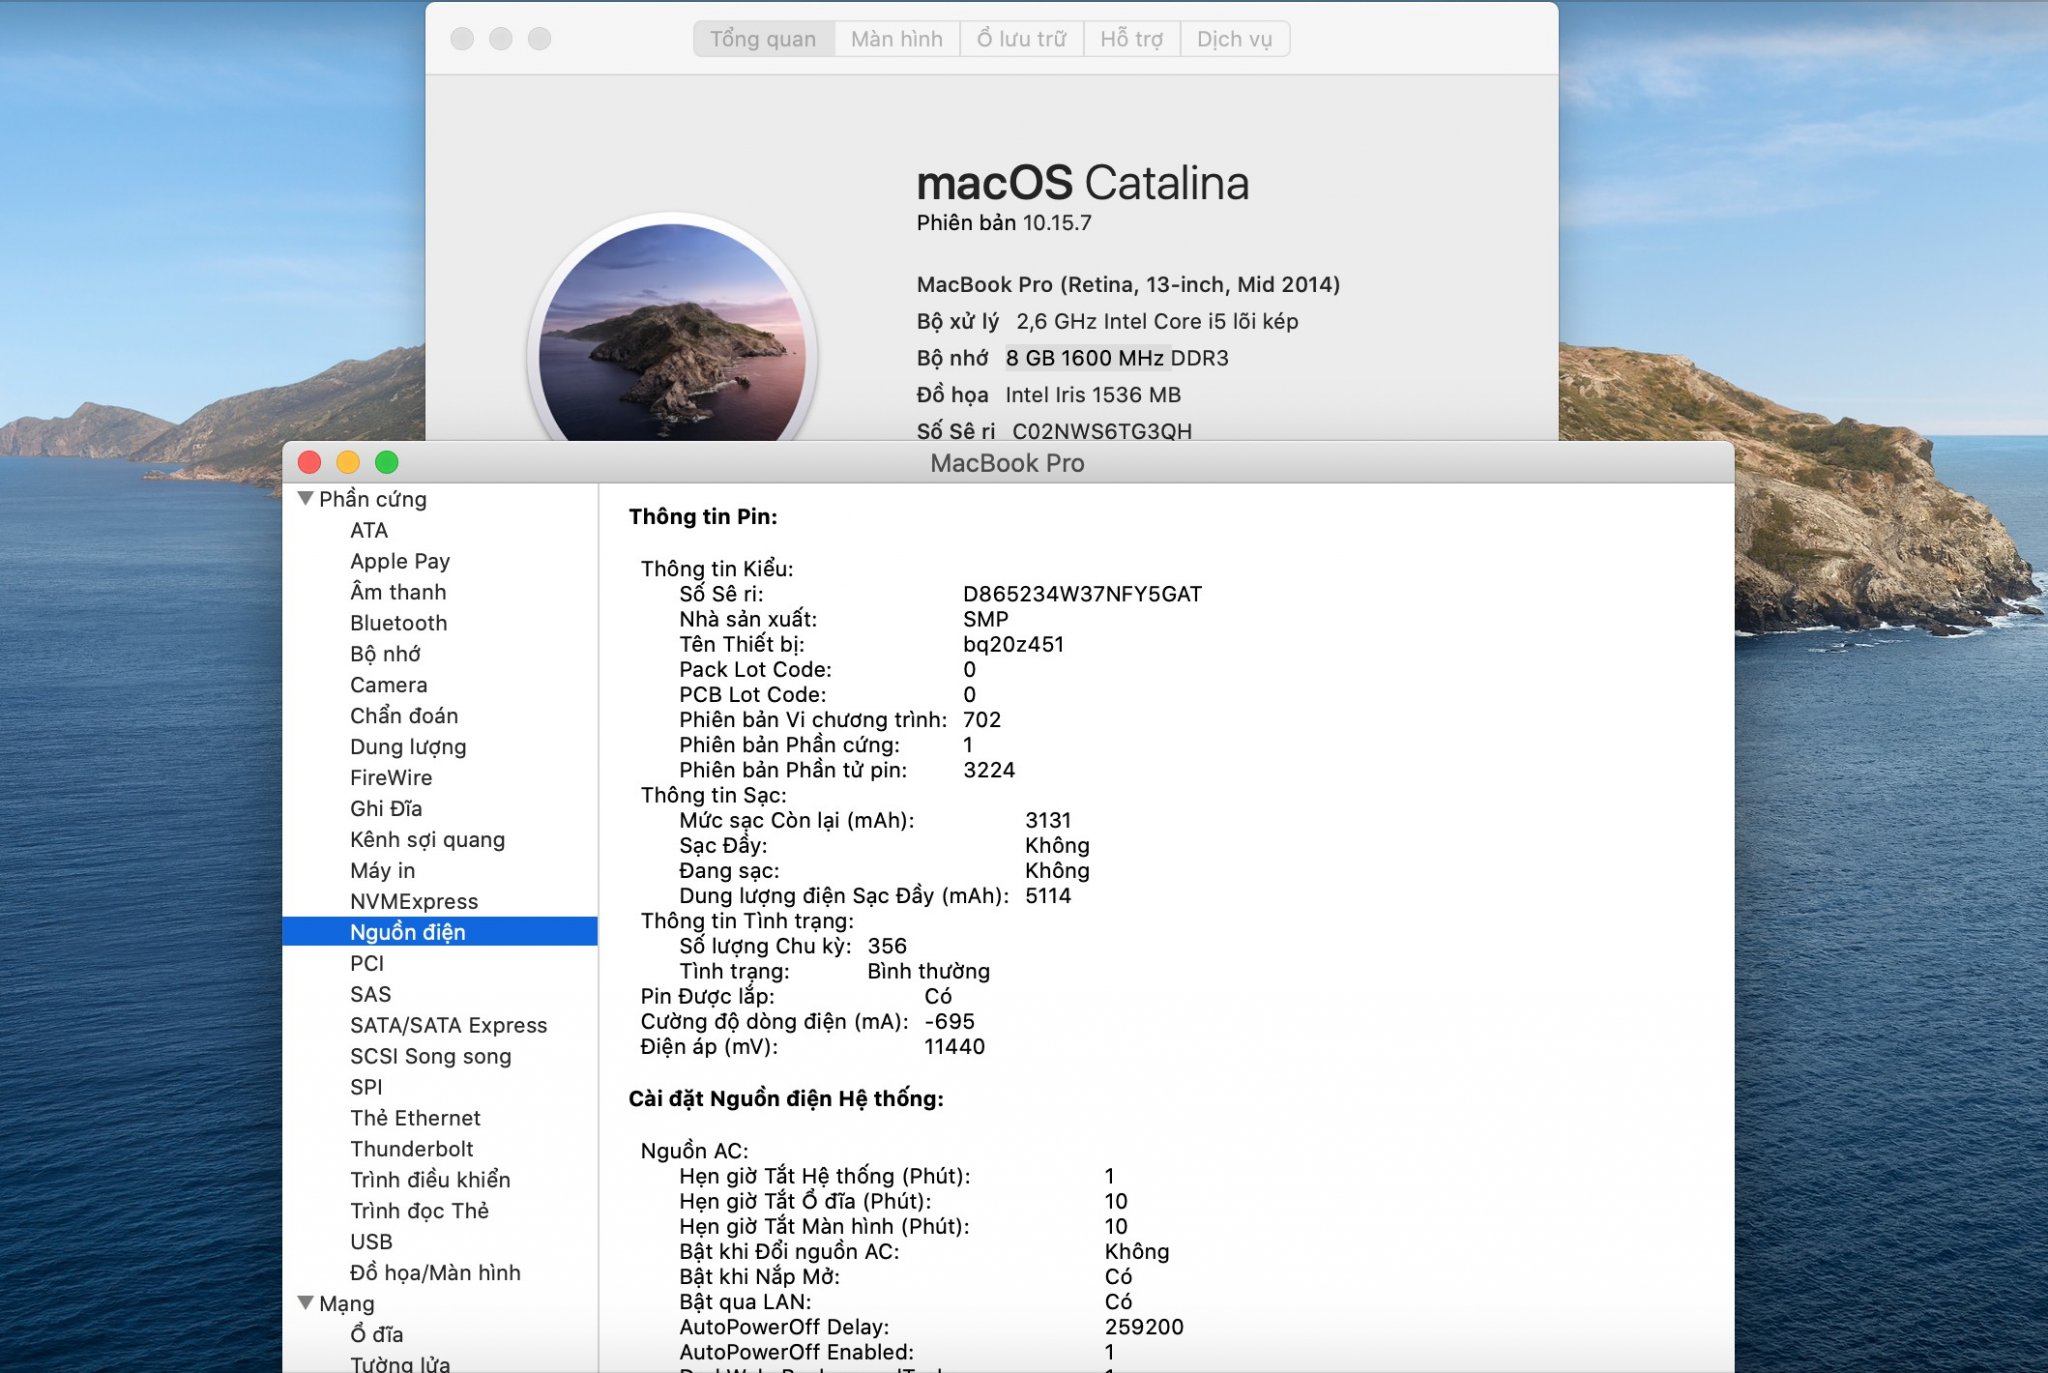
Task: Open NVMExpress hardware details
Action: tap(414, 901)
